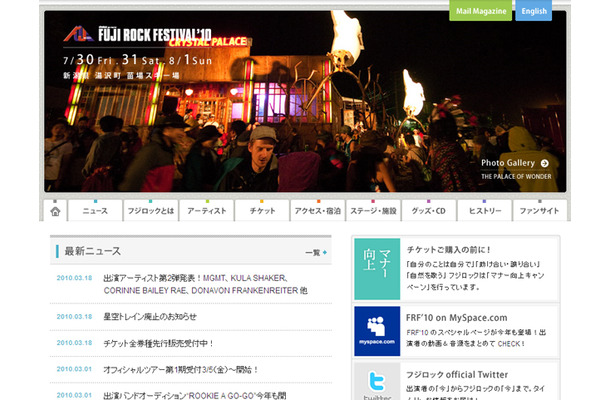610x400 pixels.
Task: Open the Mail Magazine button
Action: click(x=480, y=11)
